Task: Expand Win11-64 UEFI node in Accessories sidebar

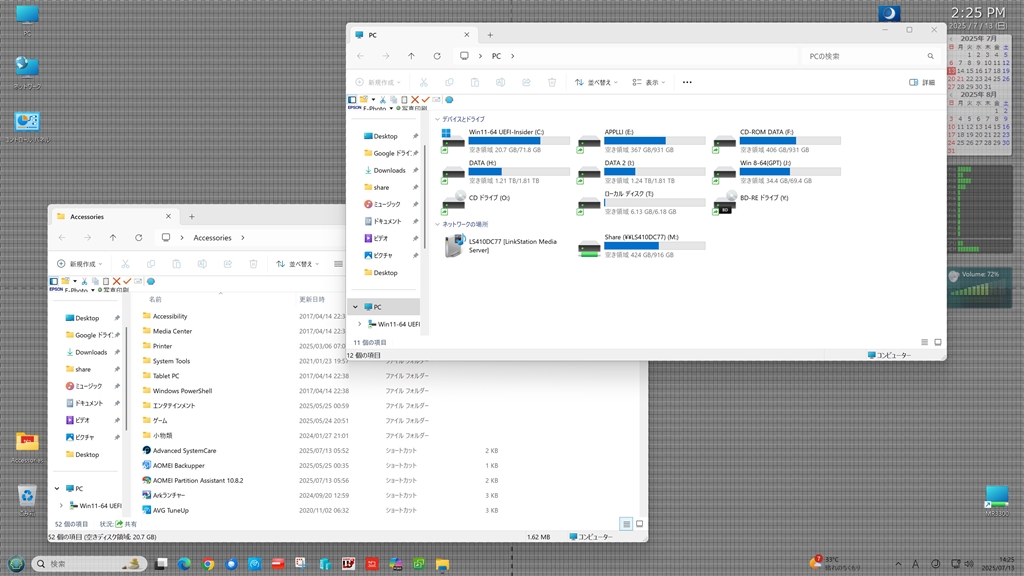Action: coord(61,505)
